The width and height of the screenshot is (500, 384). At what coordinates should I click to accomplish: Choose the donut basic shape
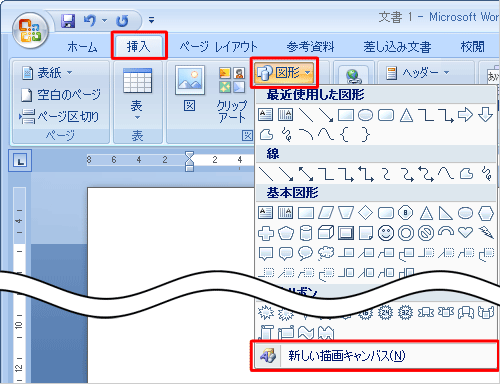406,233
